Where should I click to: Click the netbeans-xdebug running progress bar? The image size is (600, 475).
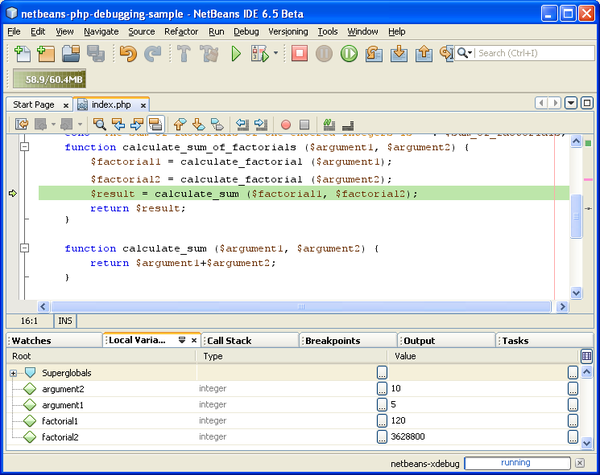coord(515,464)
